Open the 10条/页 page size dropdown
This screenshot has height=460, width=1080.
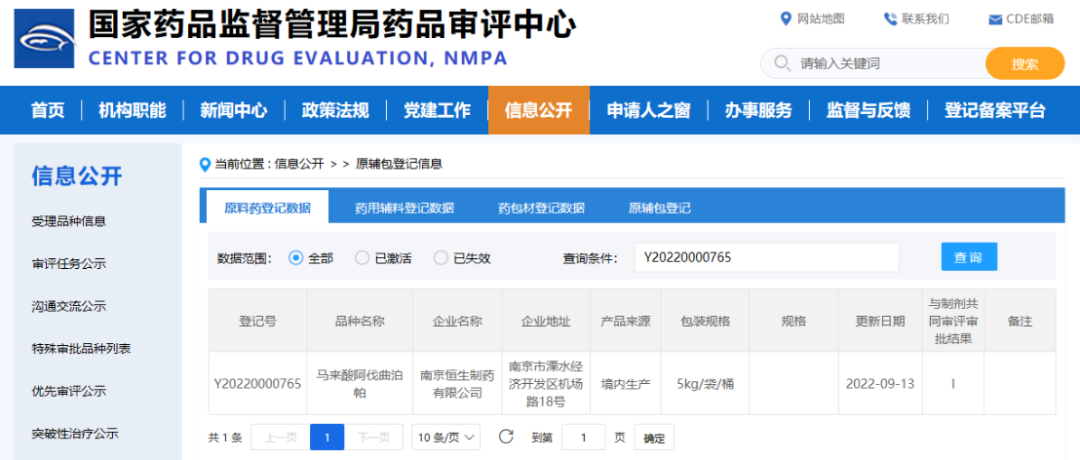click(x=446, y=437)
